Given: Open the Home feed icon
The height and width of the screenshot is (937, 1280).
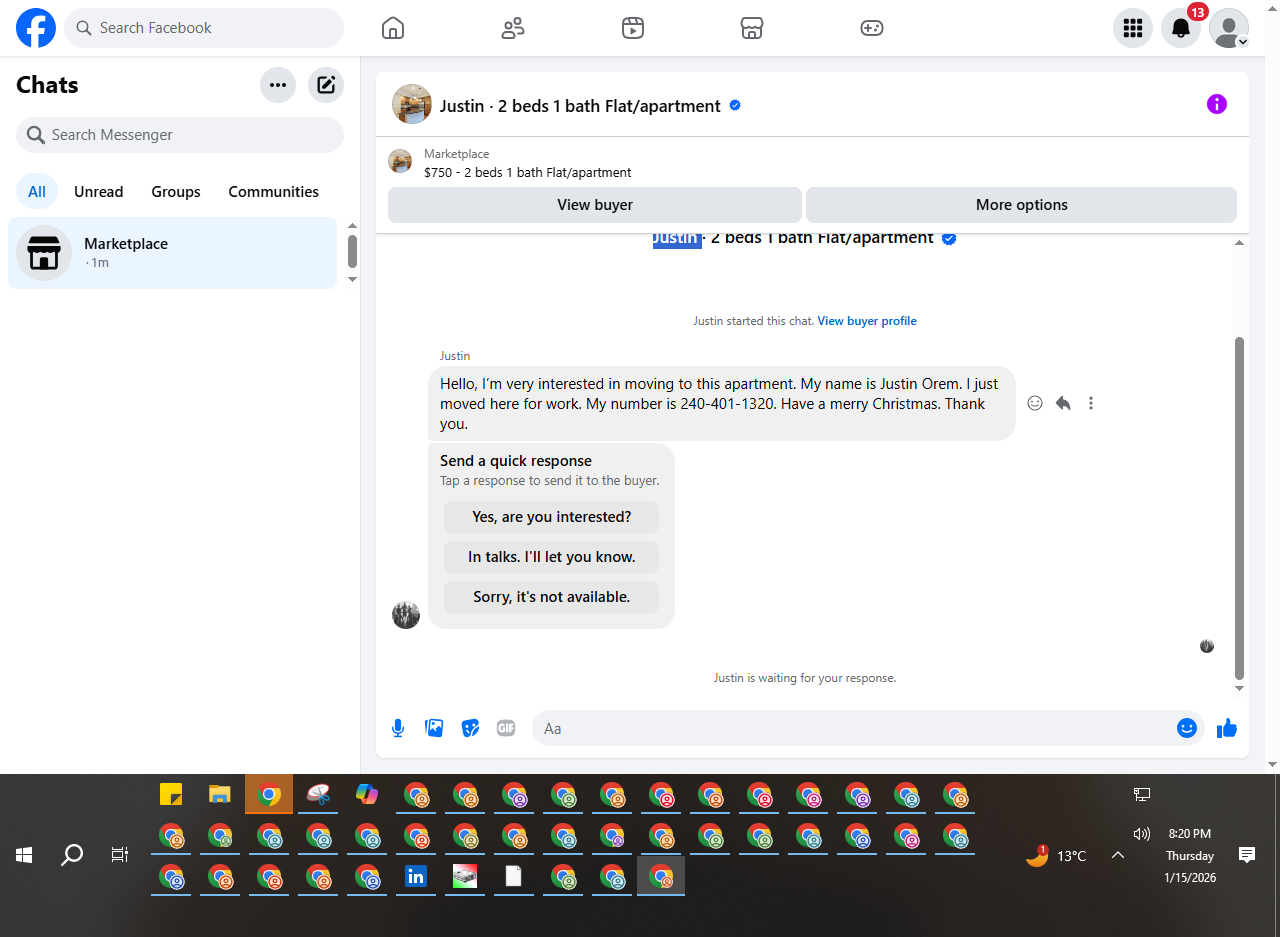Looking at the screenshot, I should click(x=393, y=28).
